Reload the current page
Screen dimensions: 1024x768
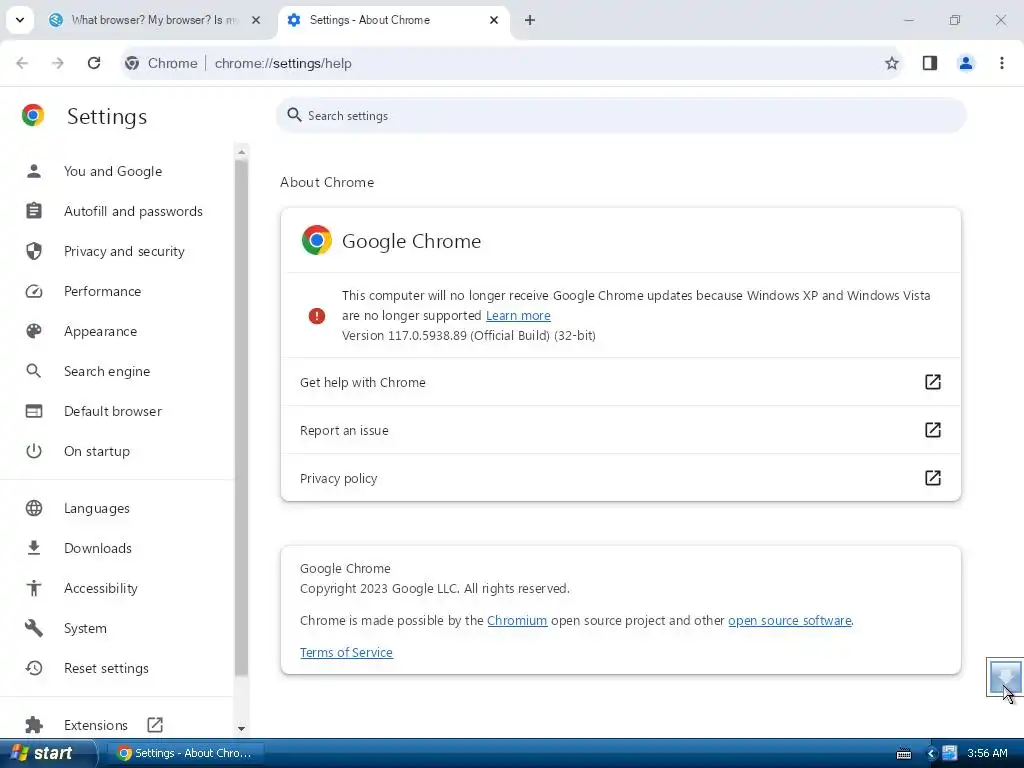94,63
